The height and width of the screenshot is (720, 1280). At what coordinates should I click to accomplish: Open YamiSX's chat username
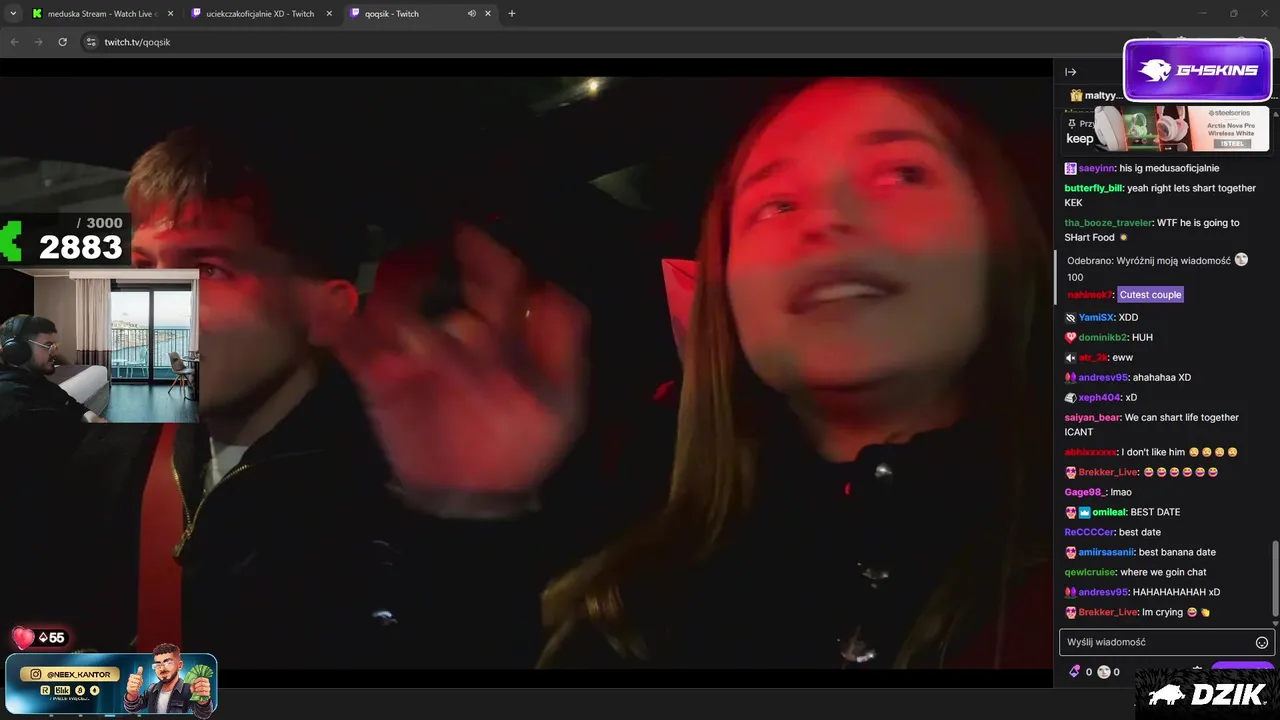tap(1097, 317)
